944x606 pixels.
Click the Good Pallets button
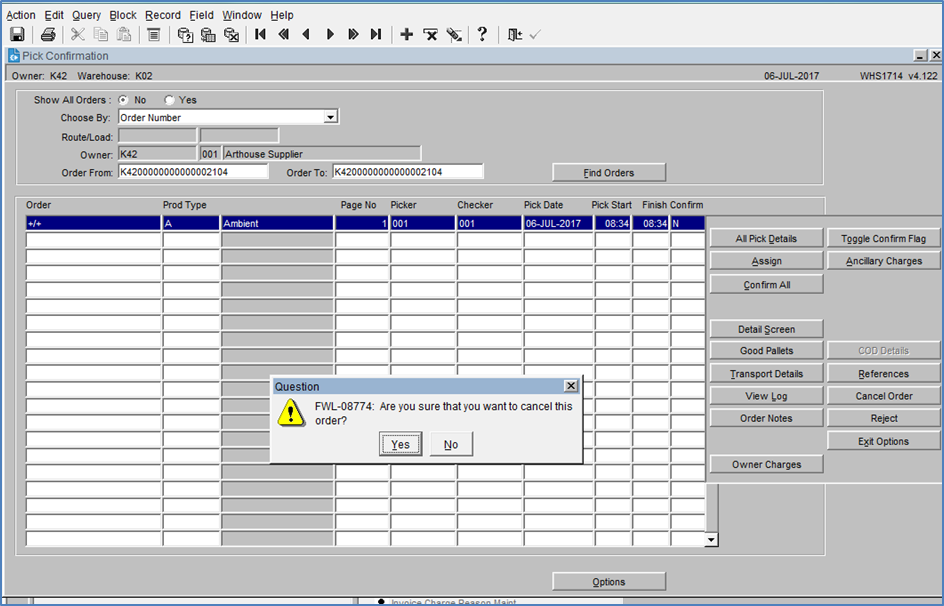click(x=766, y=350)
